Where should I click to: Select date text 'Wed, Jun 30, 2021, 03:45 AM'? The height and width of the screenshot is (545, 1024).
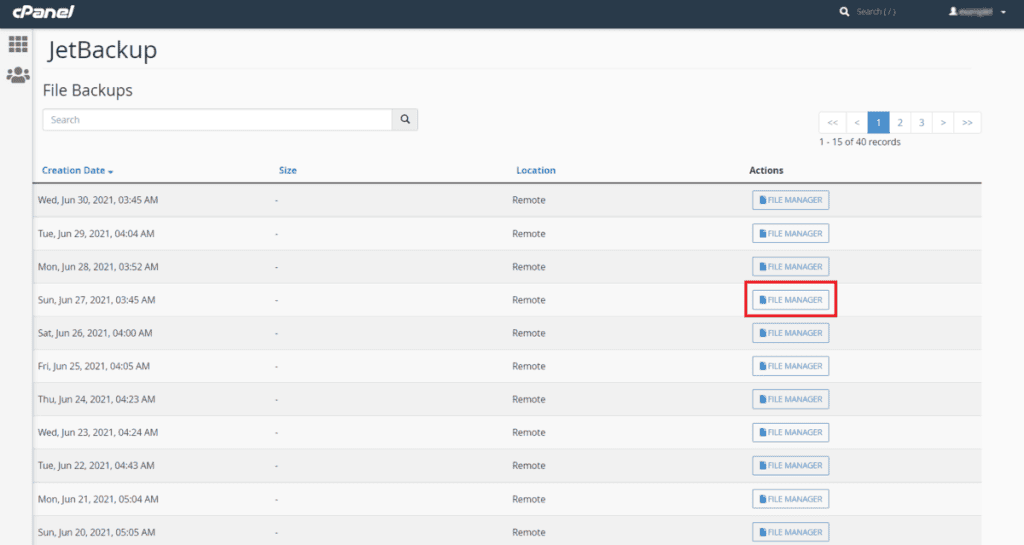(98, 200)
